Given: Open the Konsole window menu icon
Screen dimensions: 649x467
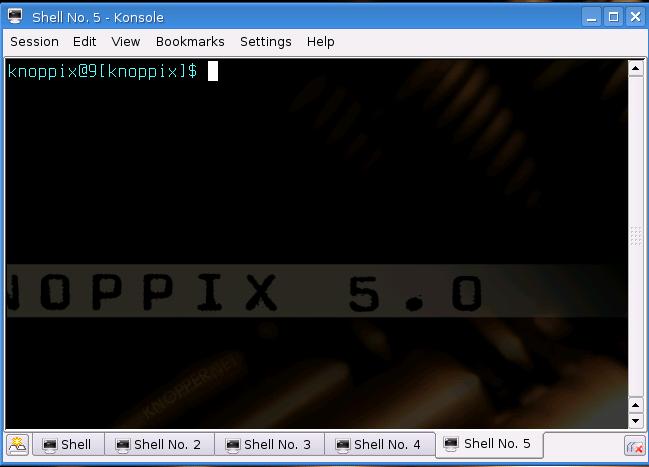Looking at the screenshot, I should point(15,16).
